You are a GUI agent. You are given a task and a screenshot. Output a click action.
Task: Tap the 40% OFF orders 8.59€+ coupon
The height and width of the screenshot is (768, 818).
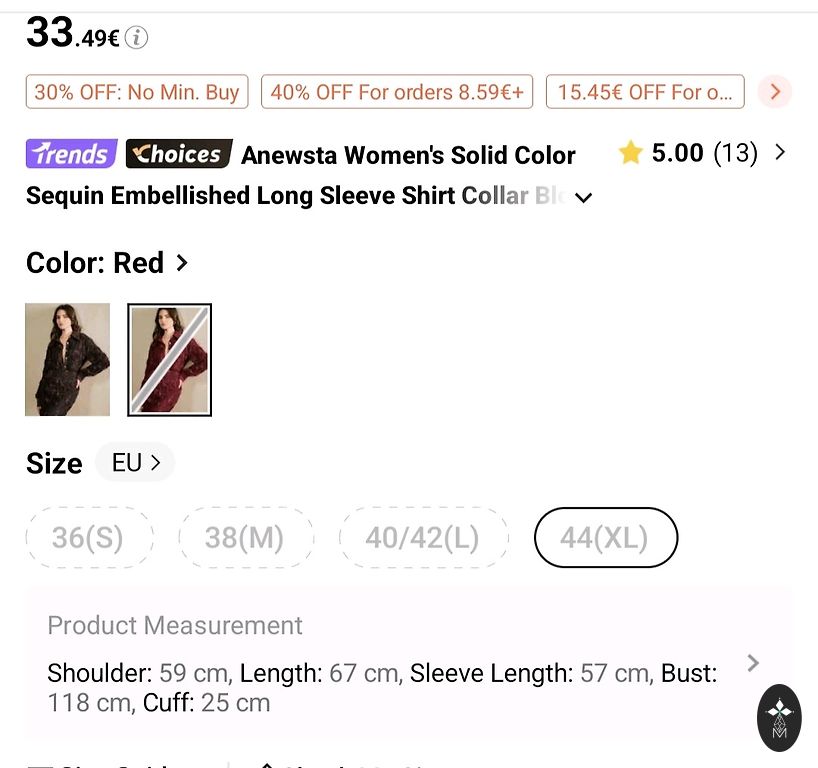[397, 92]
